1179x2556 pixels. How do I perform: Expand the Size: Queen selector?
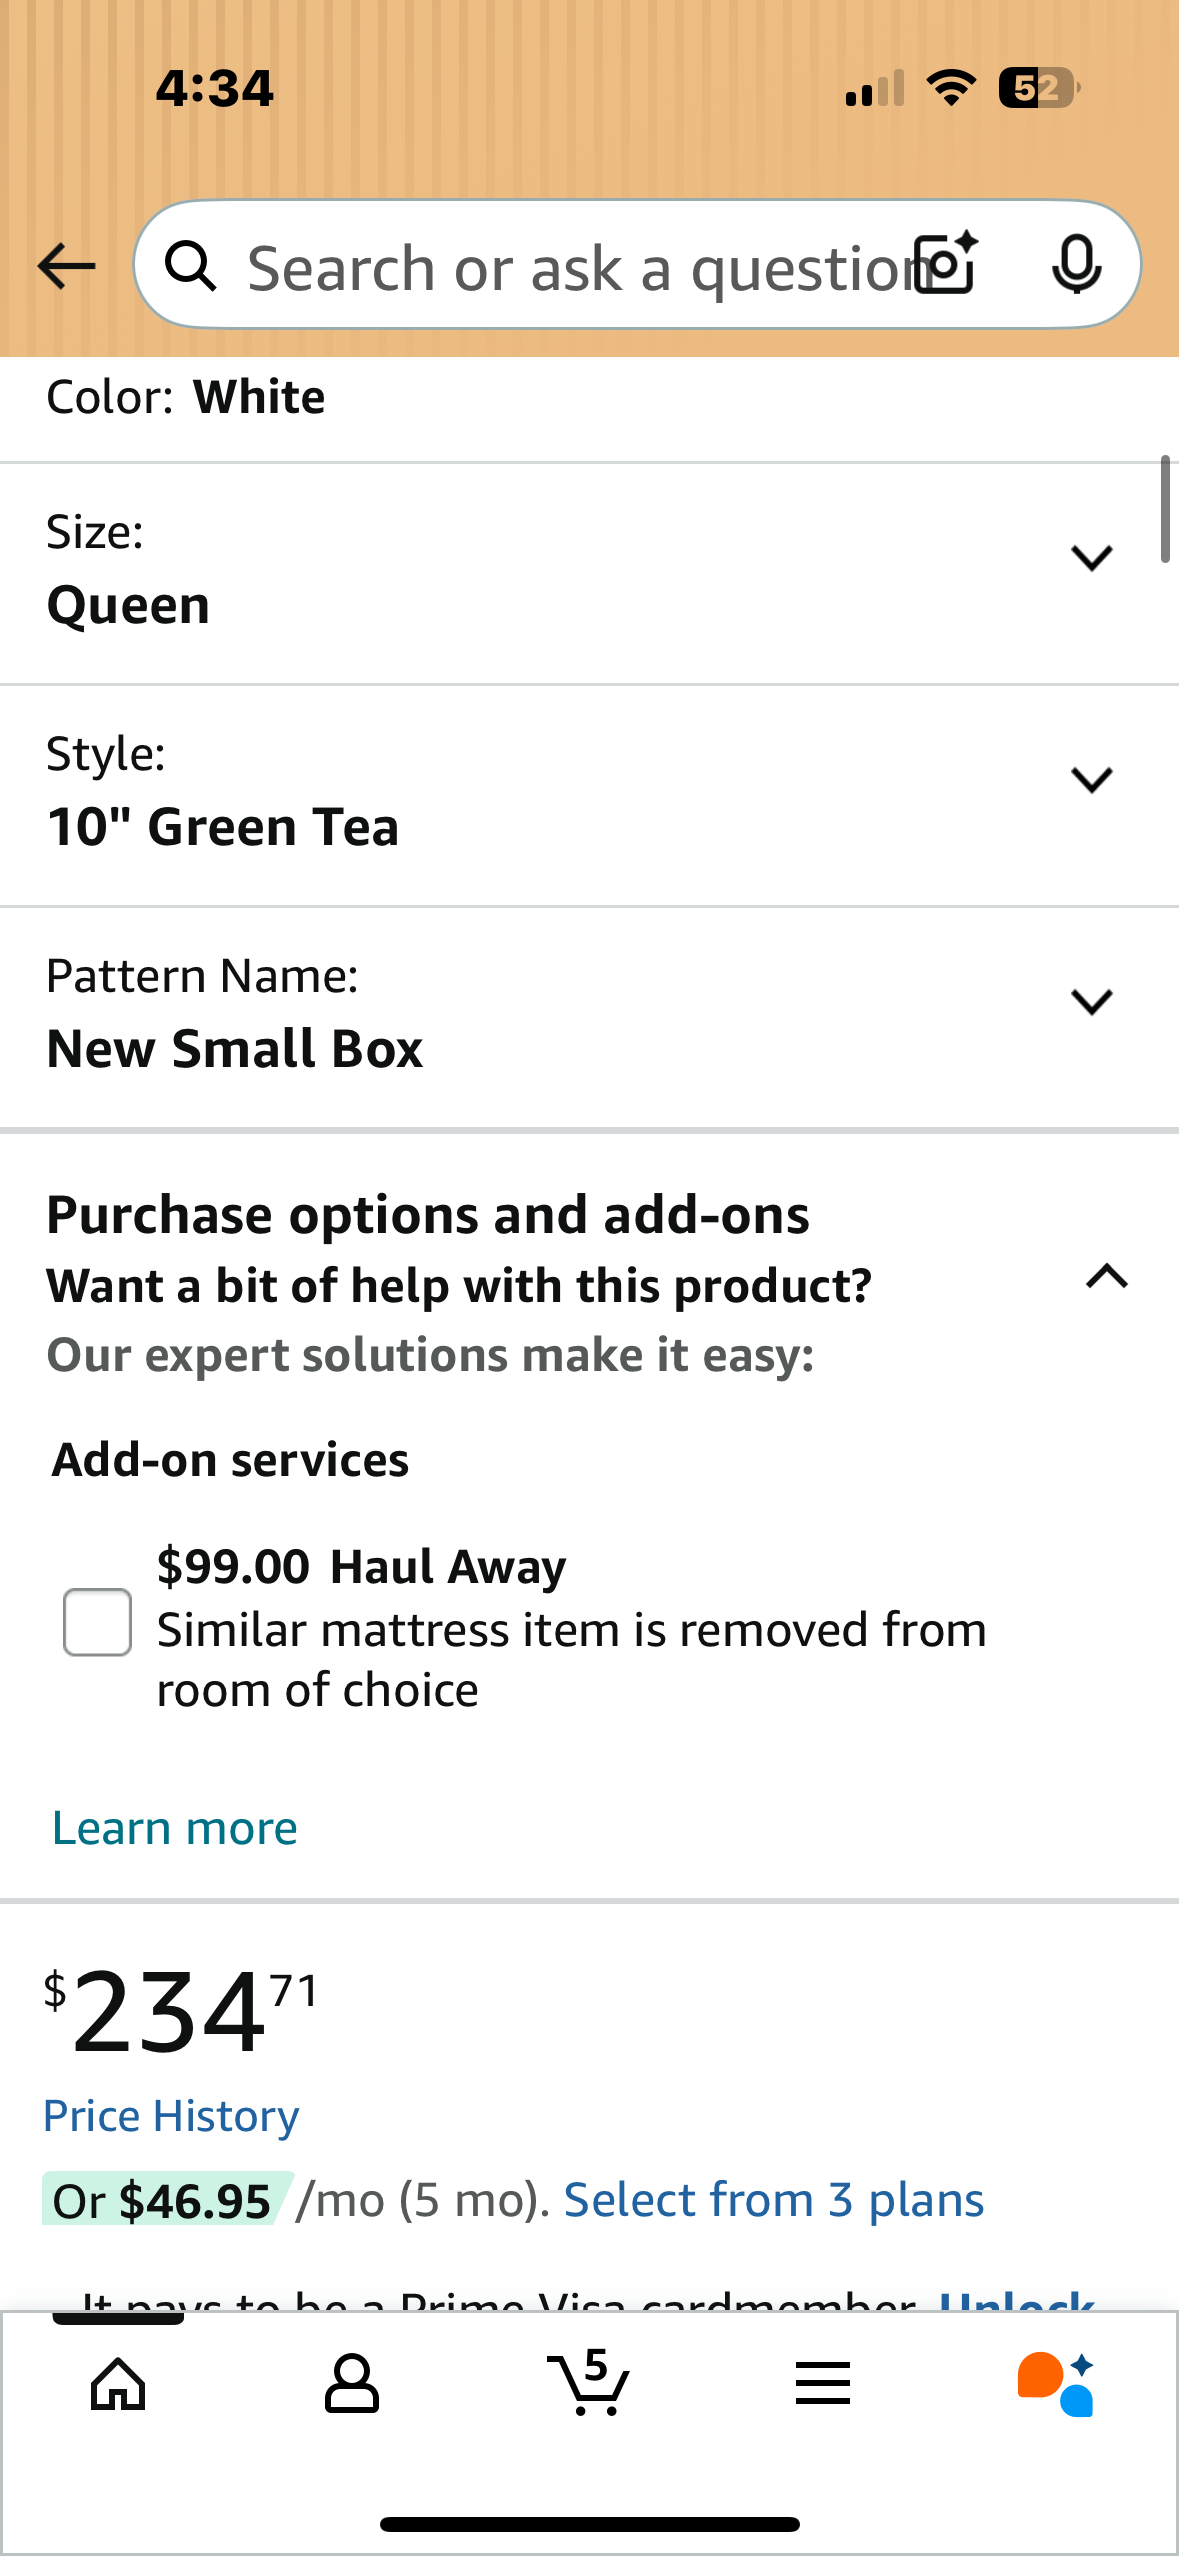click(x=1092, y=558)
